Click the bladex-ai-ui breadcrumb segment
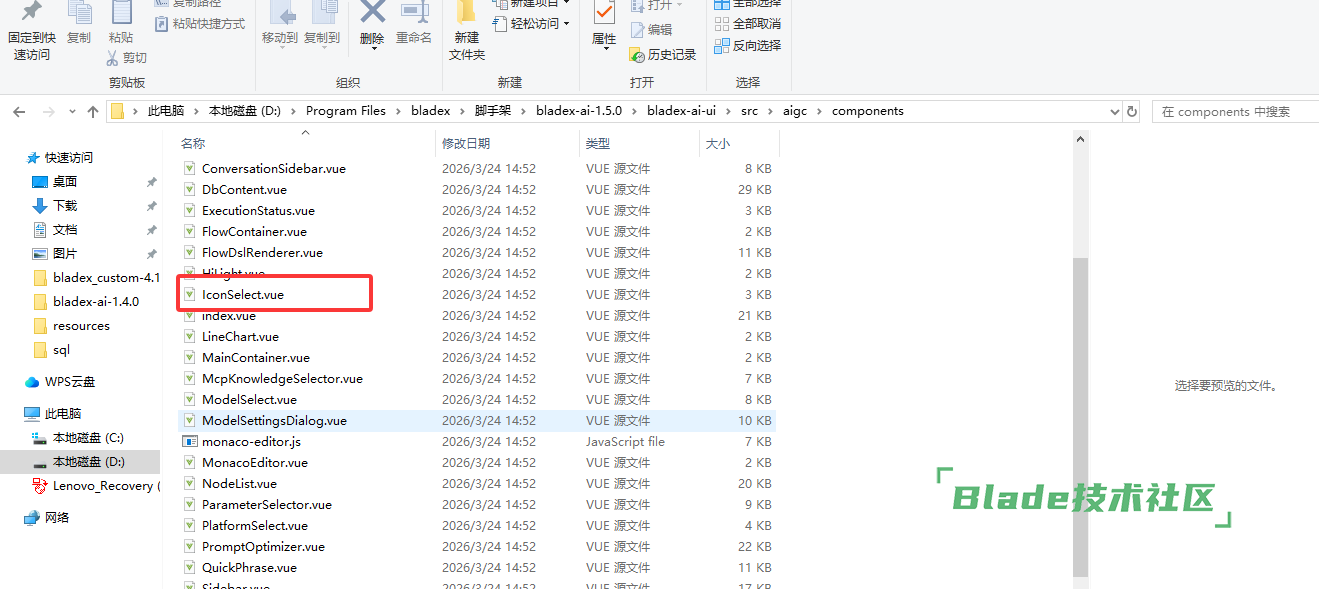Image resolution: width=1319 pixels, height=589 pixels. click(x=681, y=111)
